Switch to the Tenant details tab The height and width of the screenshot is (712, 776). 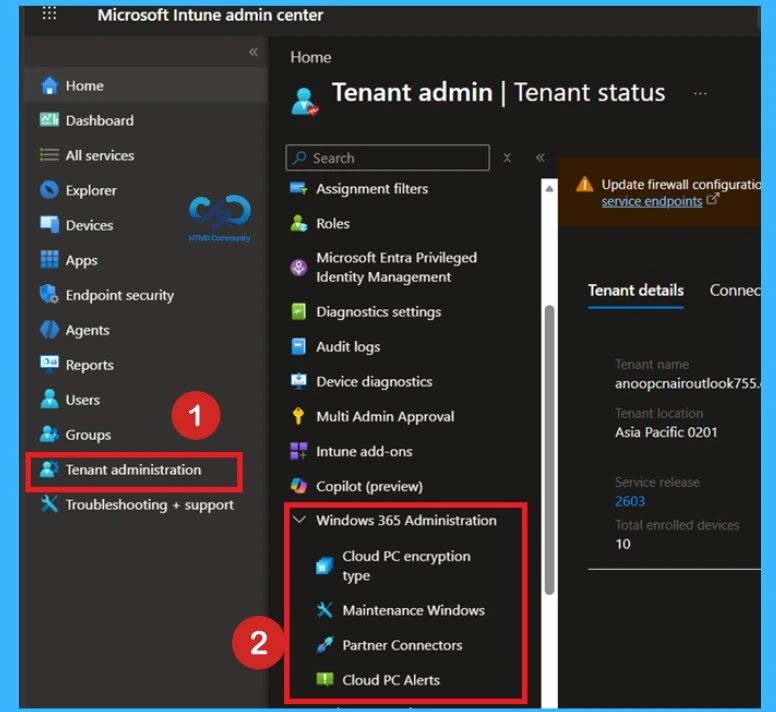click(636, 290)
